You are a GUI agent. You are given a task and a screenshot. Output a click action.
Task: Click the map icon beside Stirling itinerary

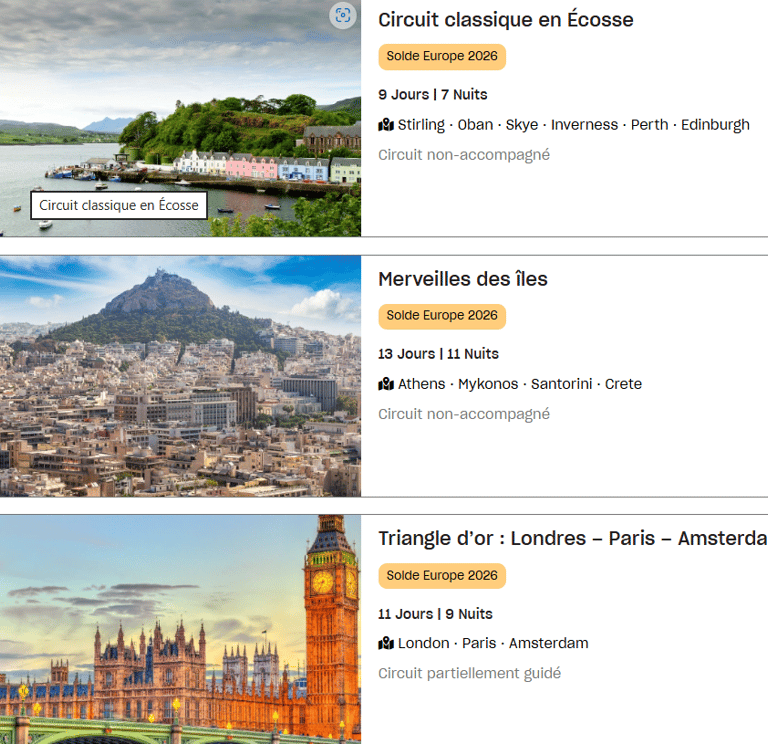[386, 125]
